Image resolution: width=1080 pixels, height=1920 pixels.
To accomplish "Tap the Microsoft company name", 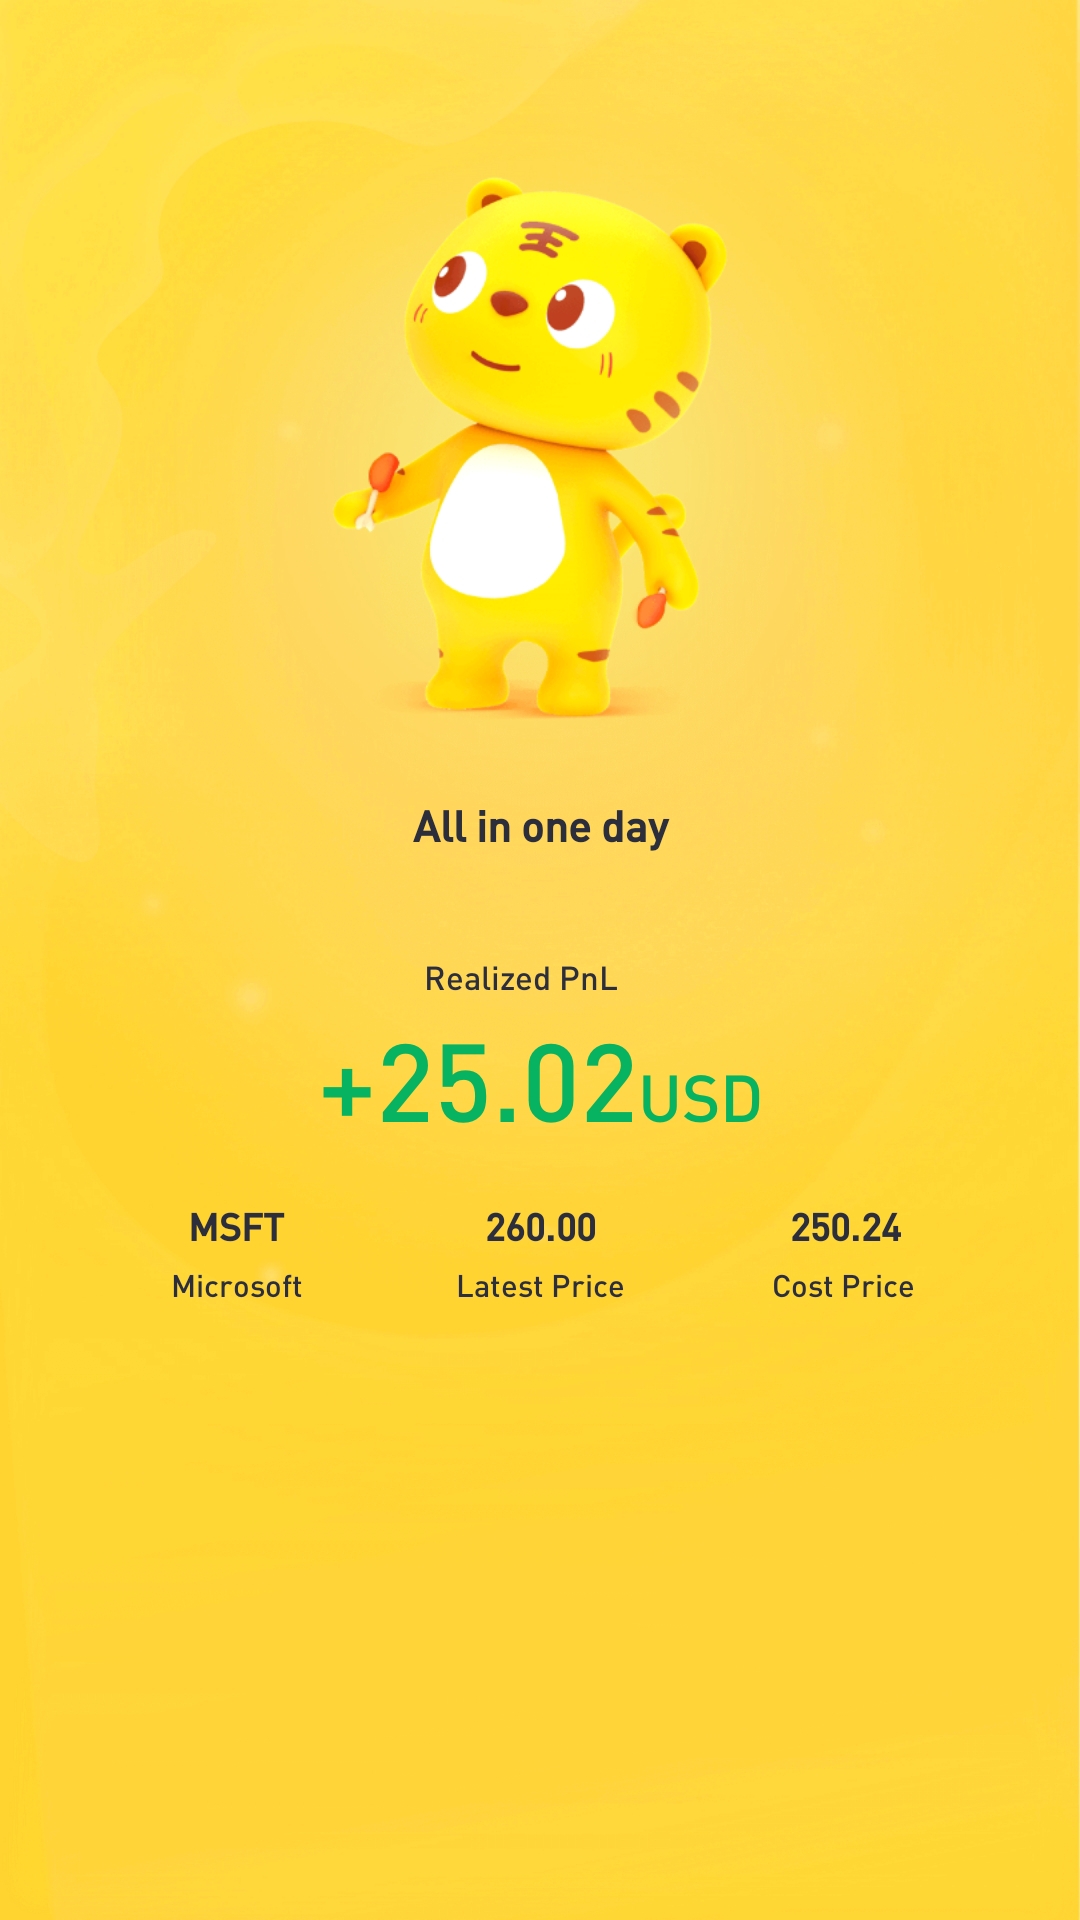I will coord(237,1287).
